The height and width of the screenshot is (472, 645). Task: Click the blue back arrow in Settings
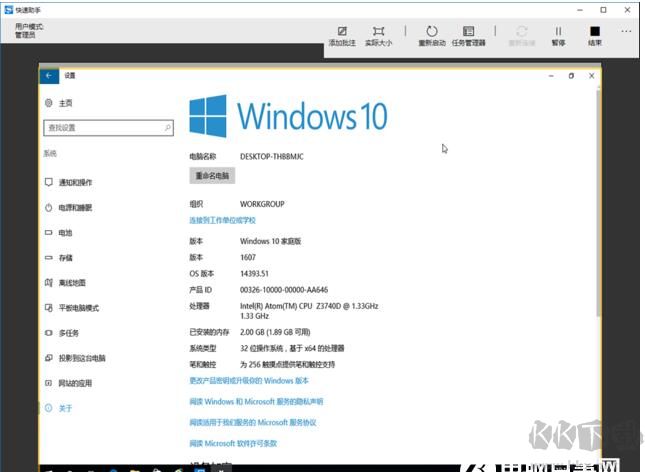tap(49, 76)
